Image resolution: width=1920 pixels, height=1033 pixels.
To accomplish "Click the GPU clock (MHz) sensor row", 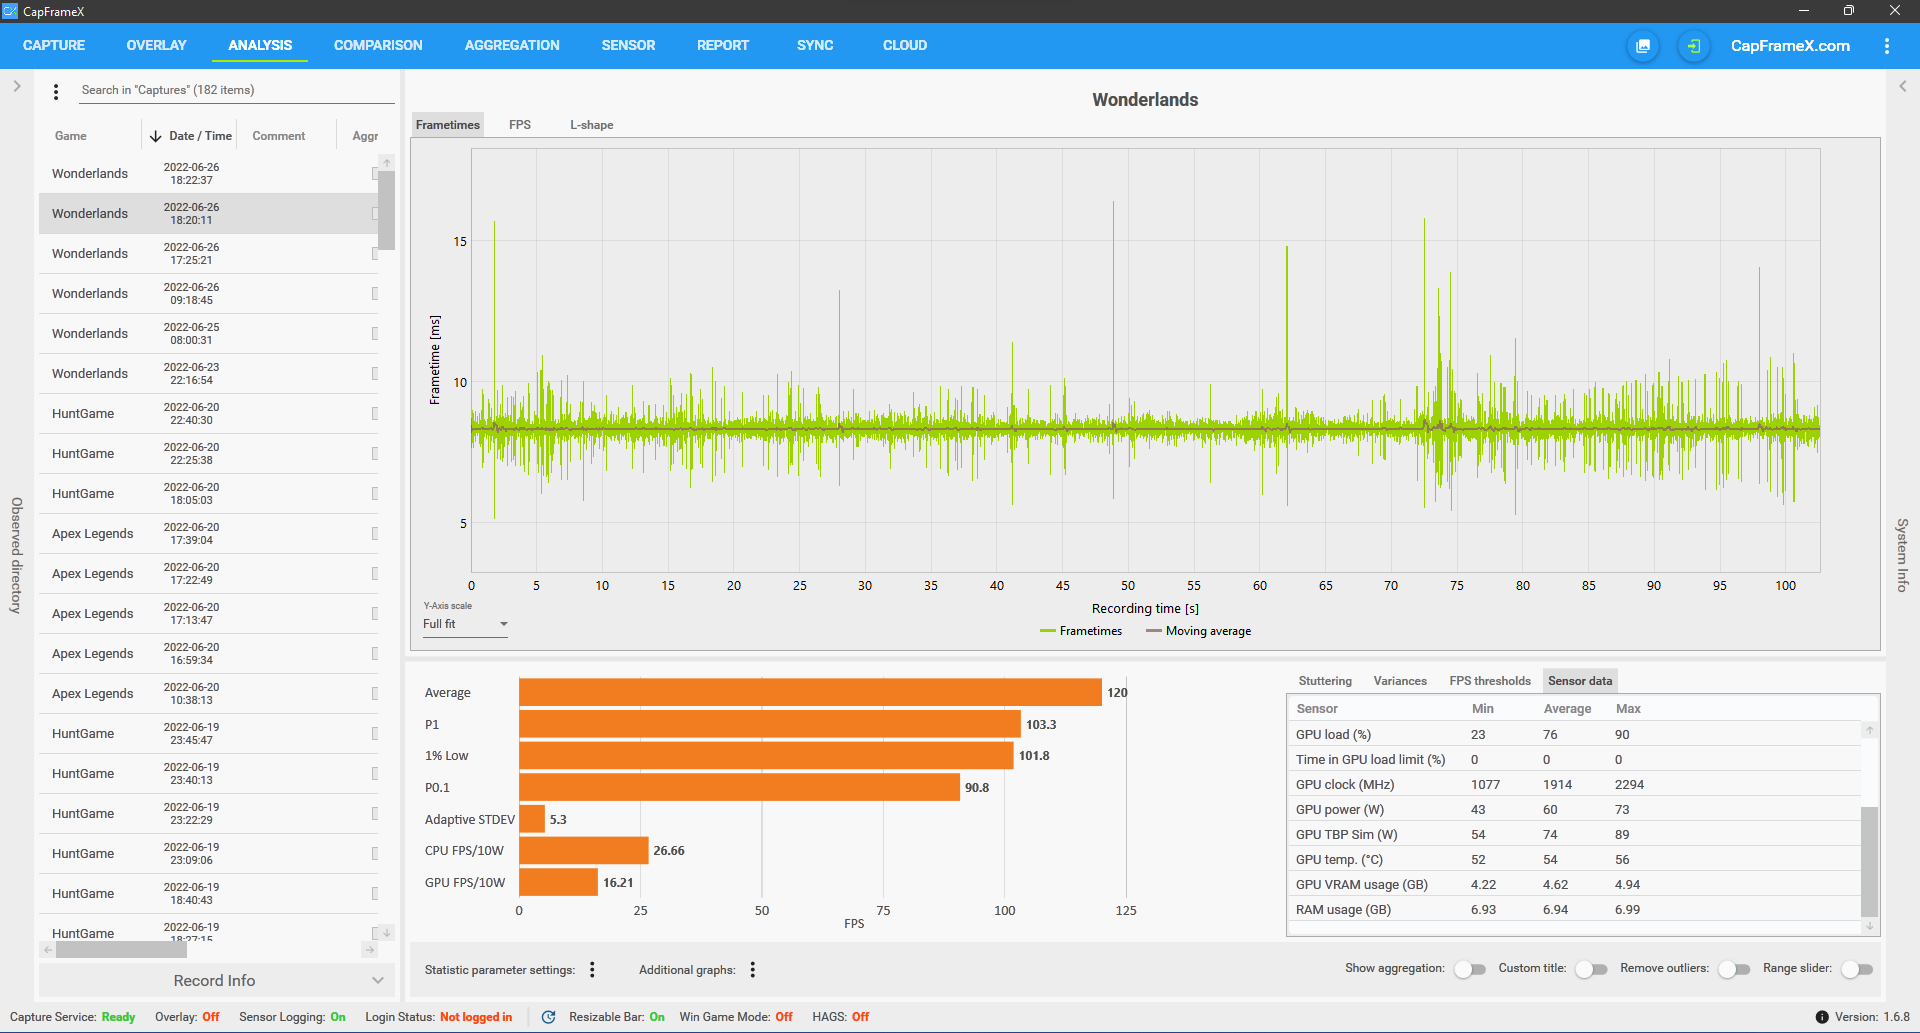I will click(1573, 785).
